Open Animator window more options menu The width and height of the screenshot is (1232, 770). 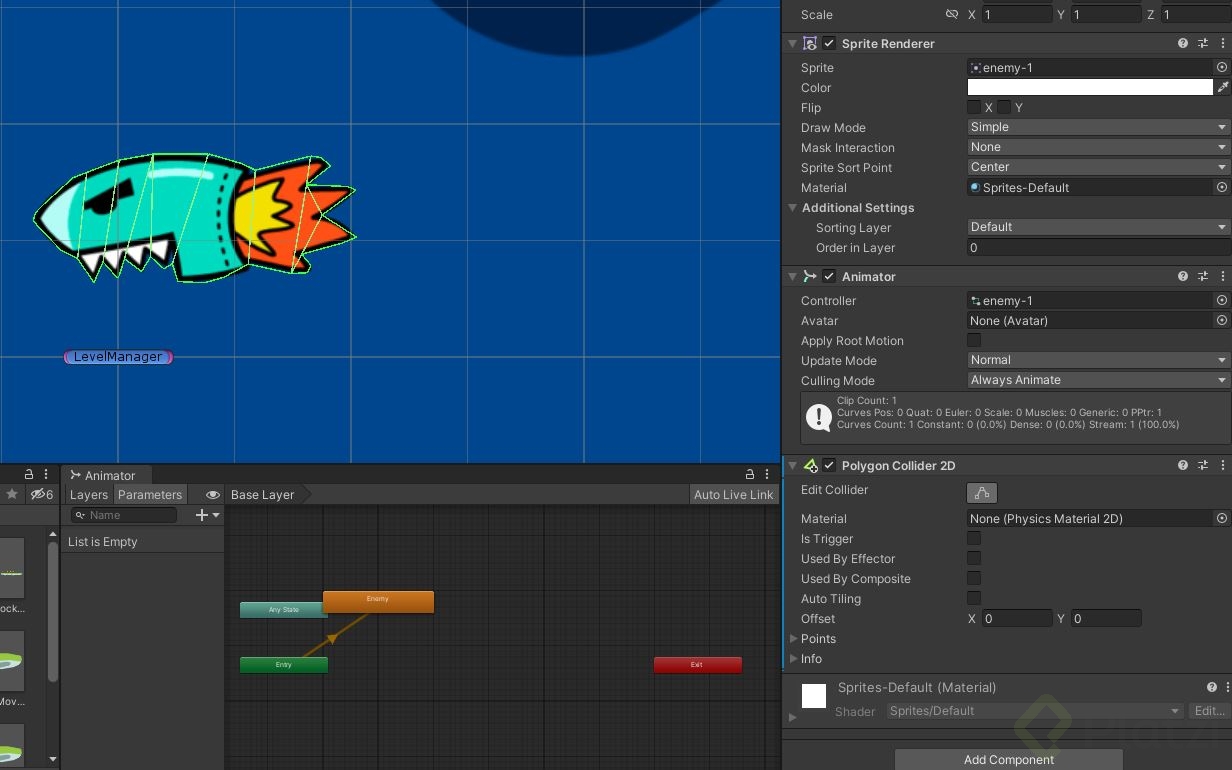[768, 474]
